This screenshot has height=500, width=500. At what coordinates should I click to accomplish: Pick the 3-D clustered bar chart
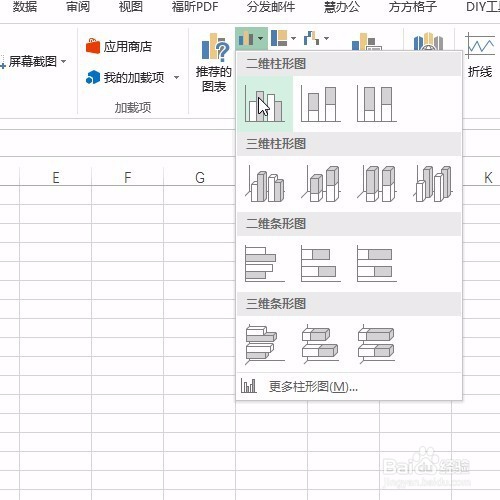[265, 344]
